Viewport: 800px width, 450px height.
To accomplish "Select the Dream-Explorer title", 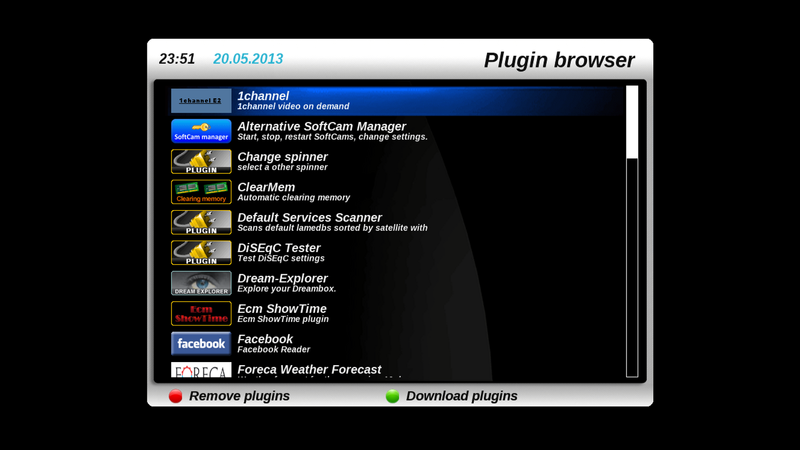I will (282, 278).
